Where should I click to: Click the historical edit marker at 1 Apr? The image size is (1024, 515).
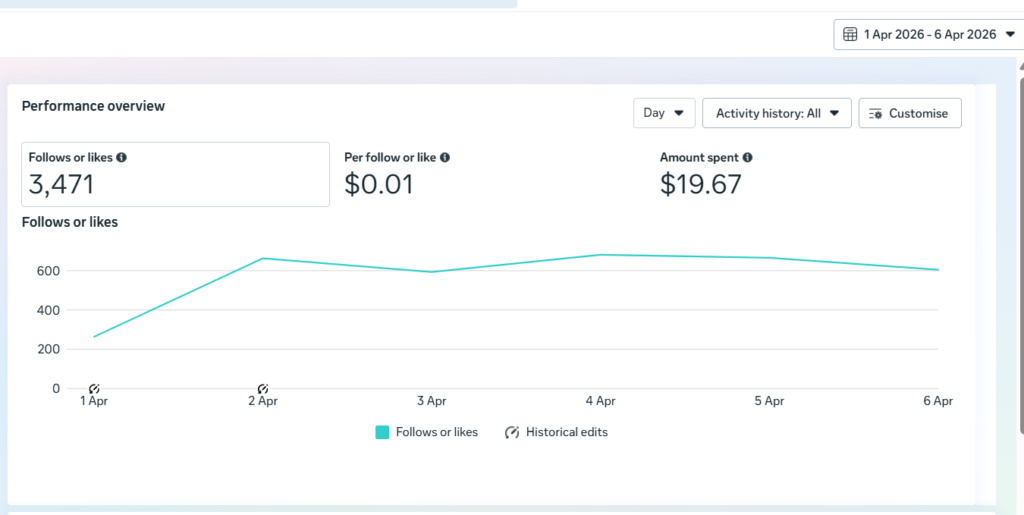[94, 388]
